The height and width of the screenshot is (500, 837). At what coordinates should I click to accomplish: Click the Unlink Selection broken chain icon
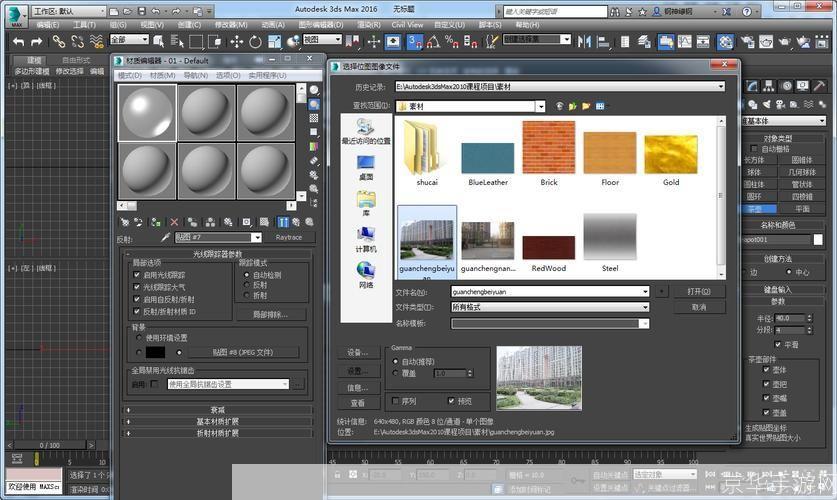pos(77,41)
